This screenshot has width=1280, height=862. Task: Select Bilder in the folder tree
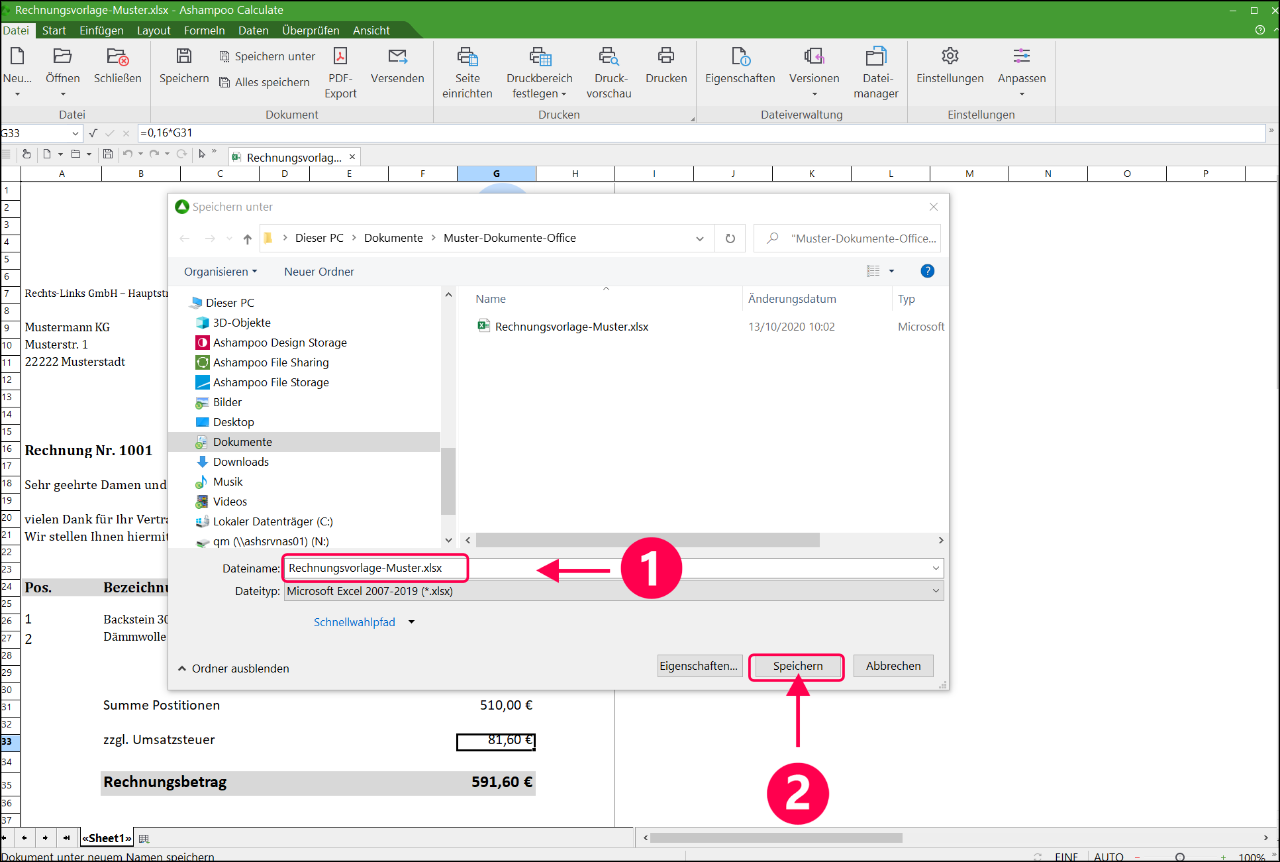227,402
